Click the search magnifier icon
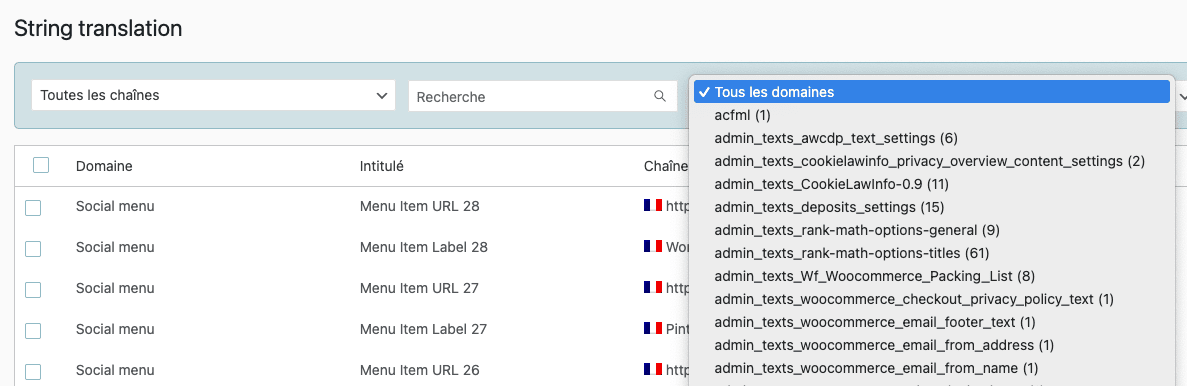This screenshot has height=386, width=1187. (659, 96)
